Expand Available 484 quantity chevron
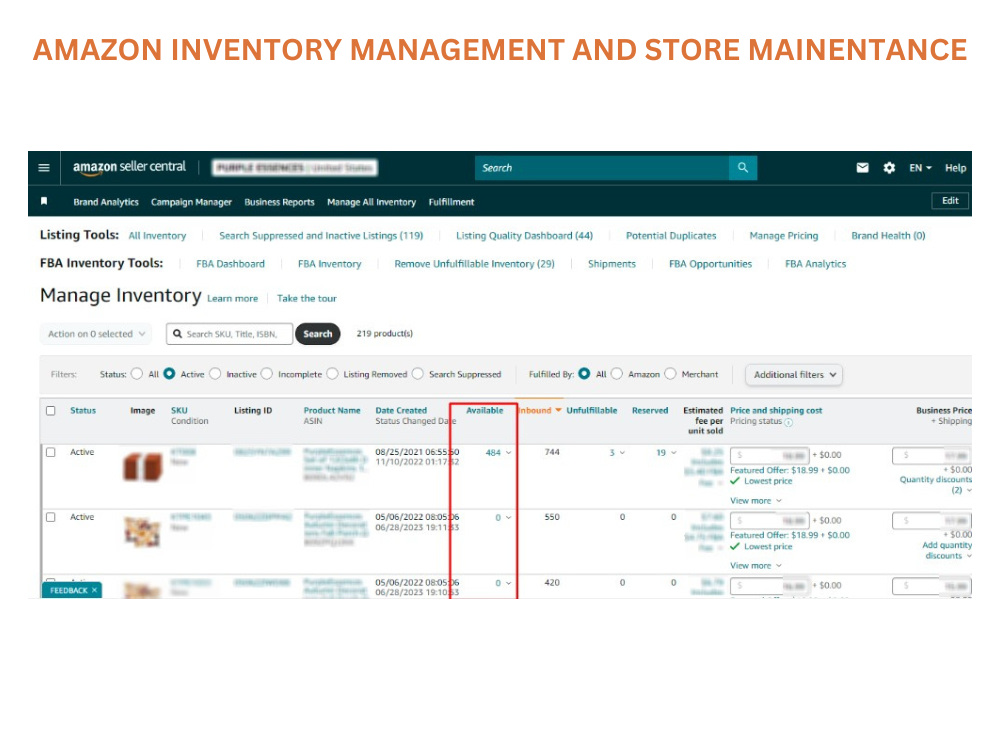 coord(509,453)
